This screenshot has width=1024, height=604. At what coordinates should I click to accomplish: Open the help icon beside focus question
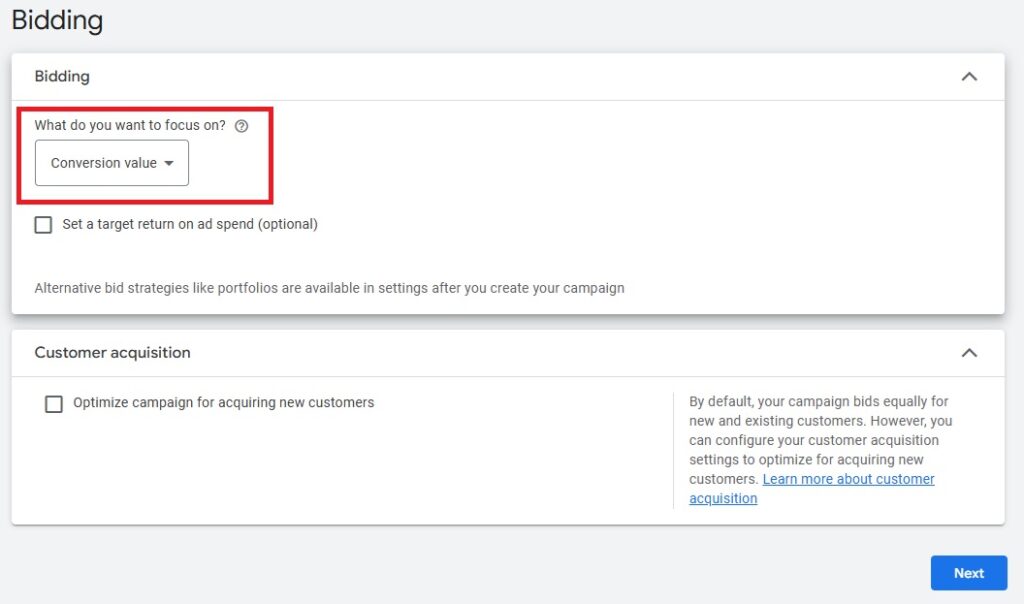(242, 126)
